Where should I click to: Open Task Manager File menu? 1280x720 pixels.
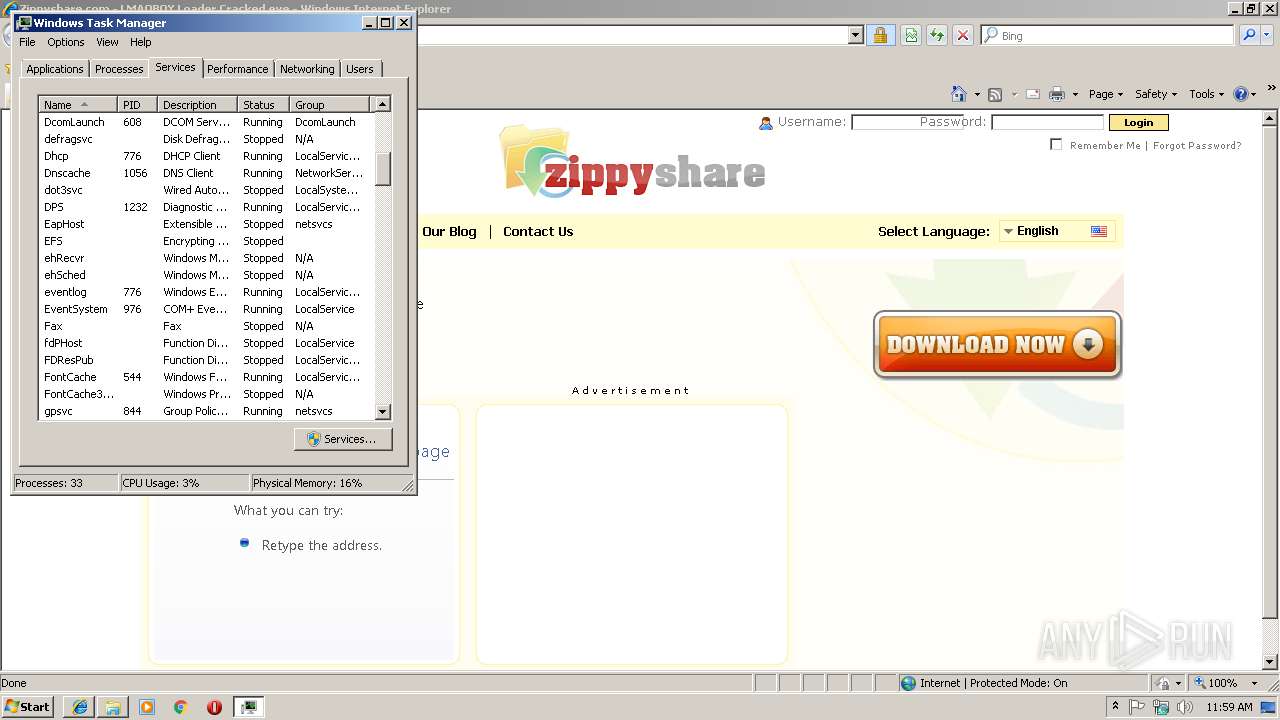pos(27,42)
